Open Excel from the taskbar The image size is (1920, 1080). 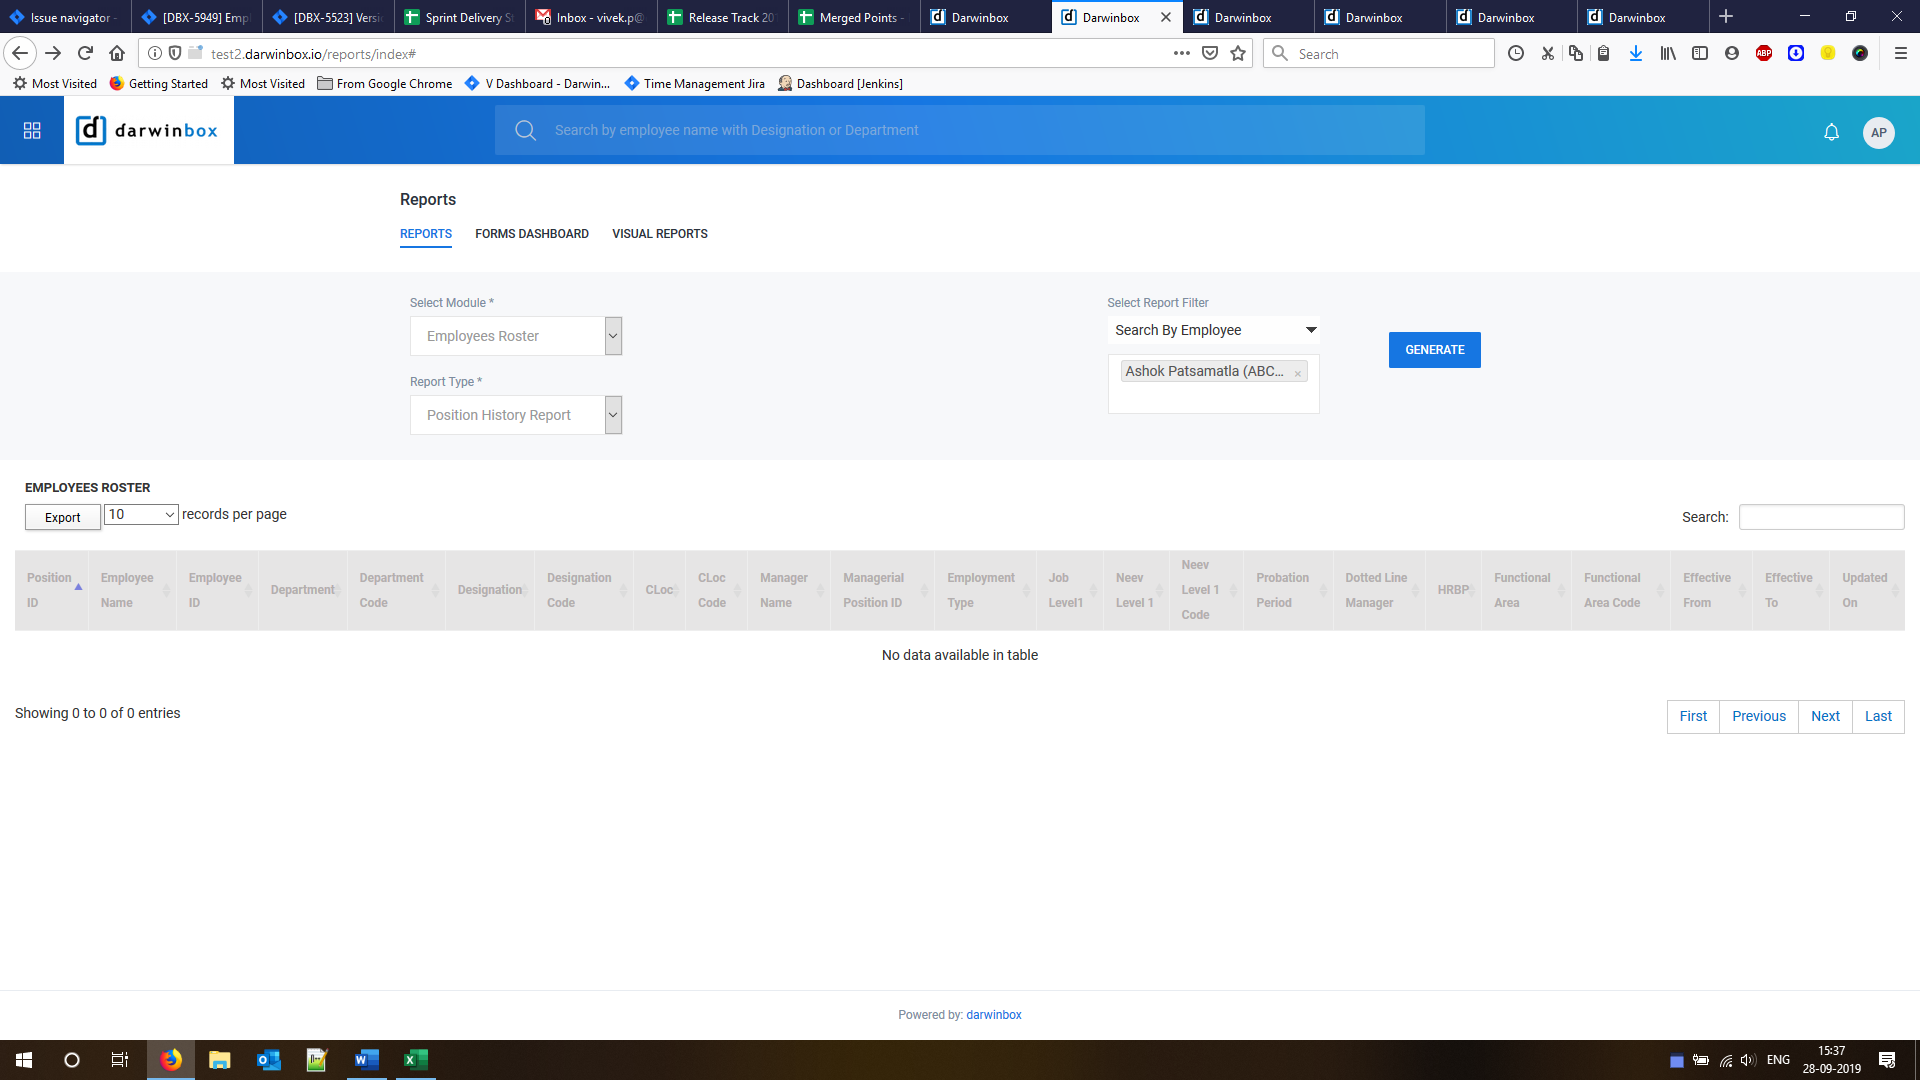pos(415,1060)
